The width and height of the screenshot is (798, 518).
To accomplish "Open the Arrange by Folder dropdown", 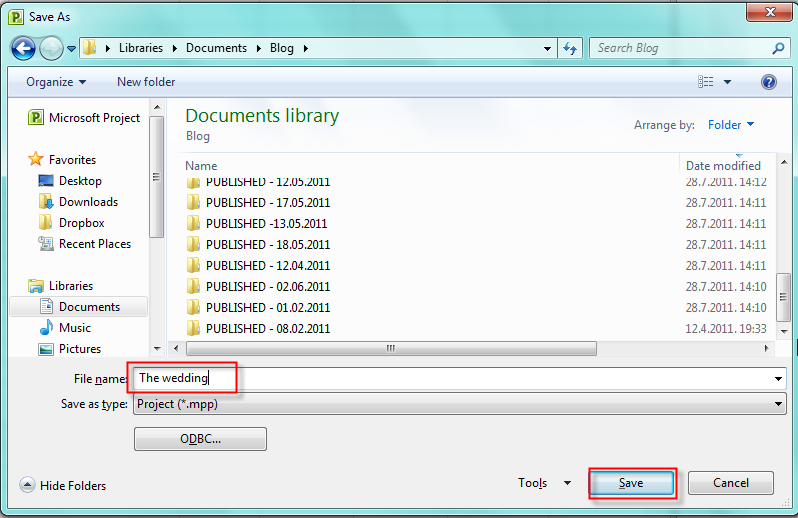I will click(730, 125).
